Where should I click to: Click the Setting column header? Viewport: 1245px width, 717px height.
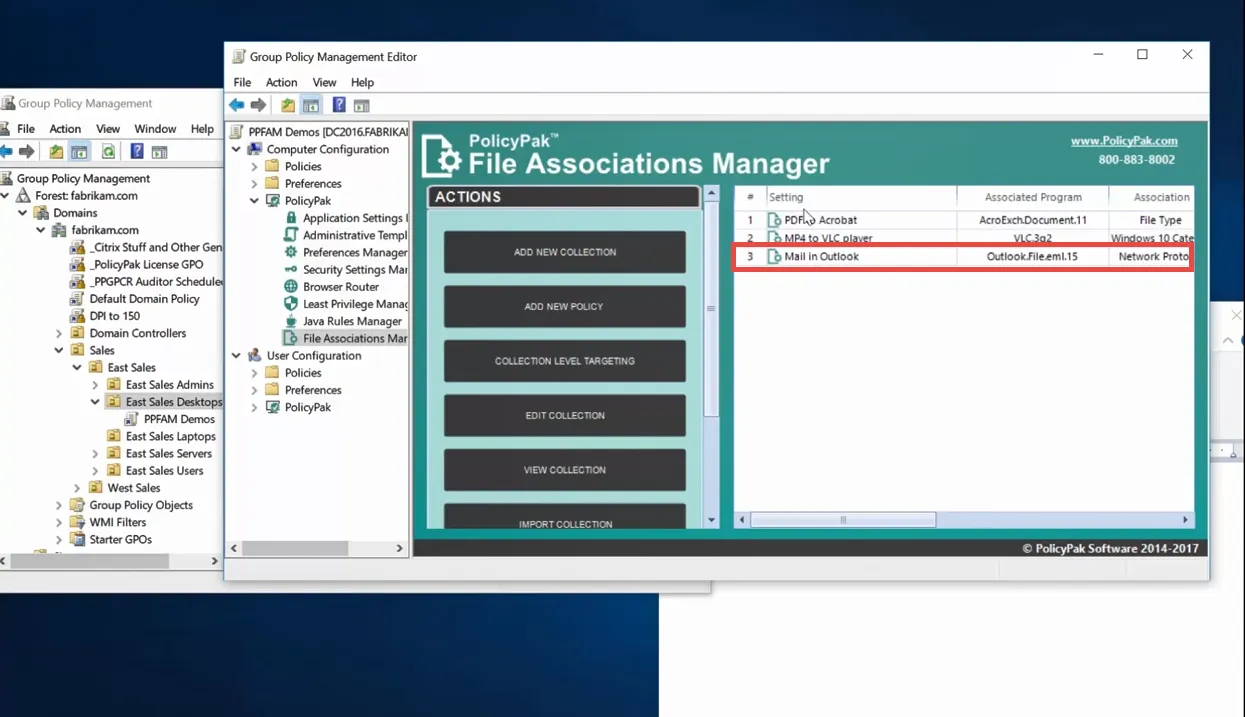[860, 197]
